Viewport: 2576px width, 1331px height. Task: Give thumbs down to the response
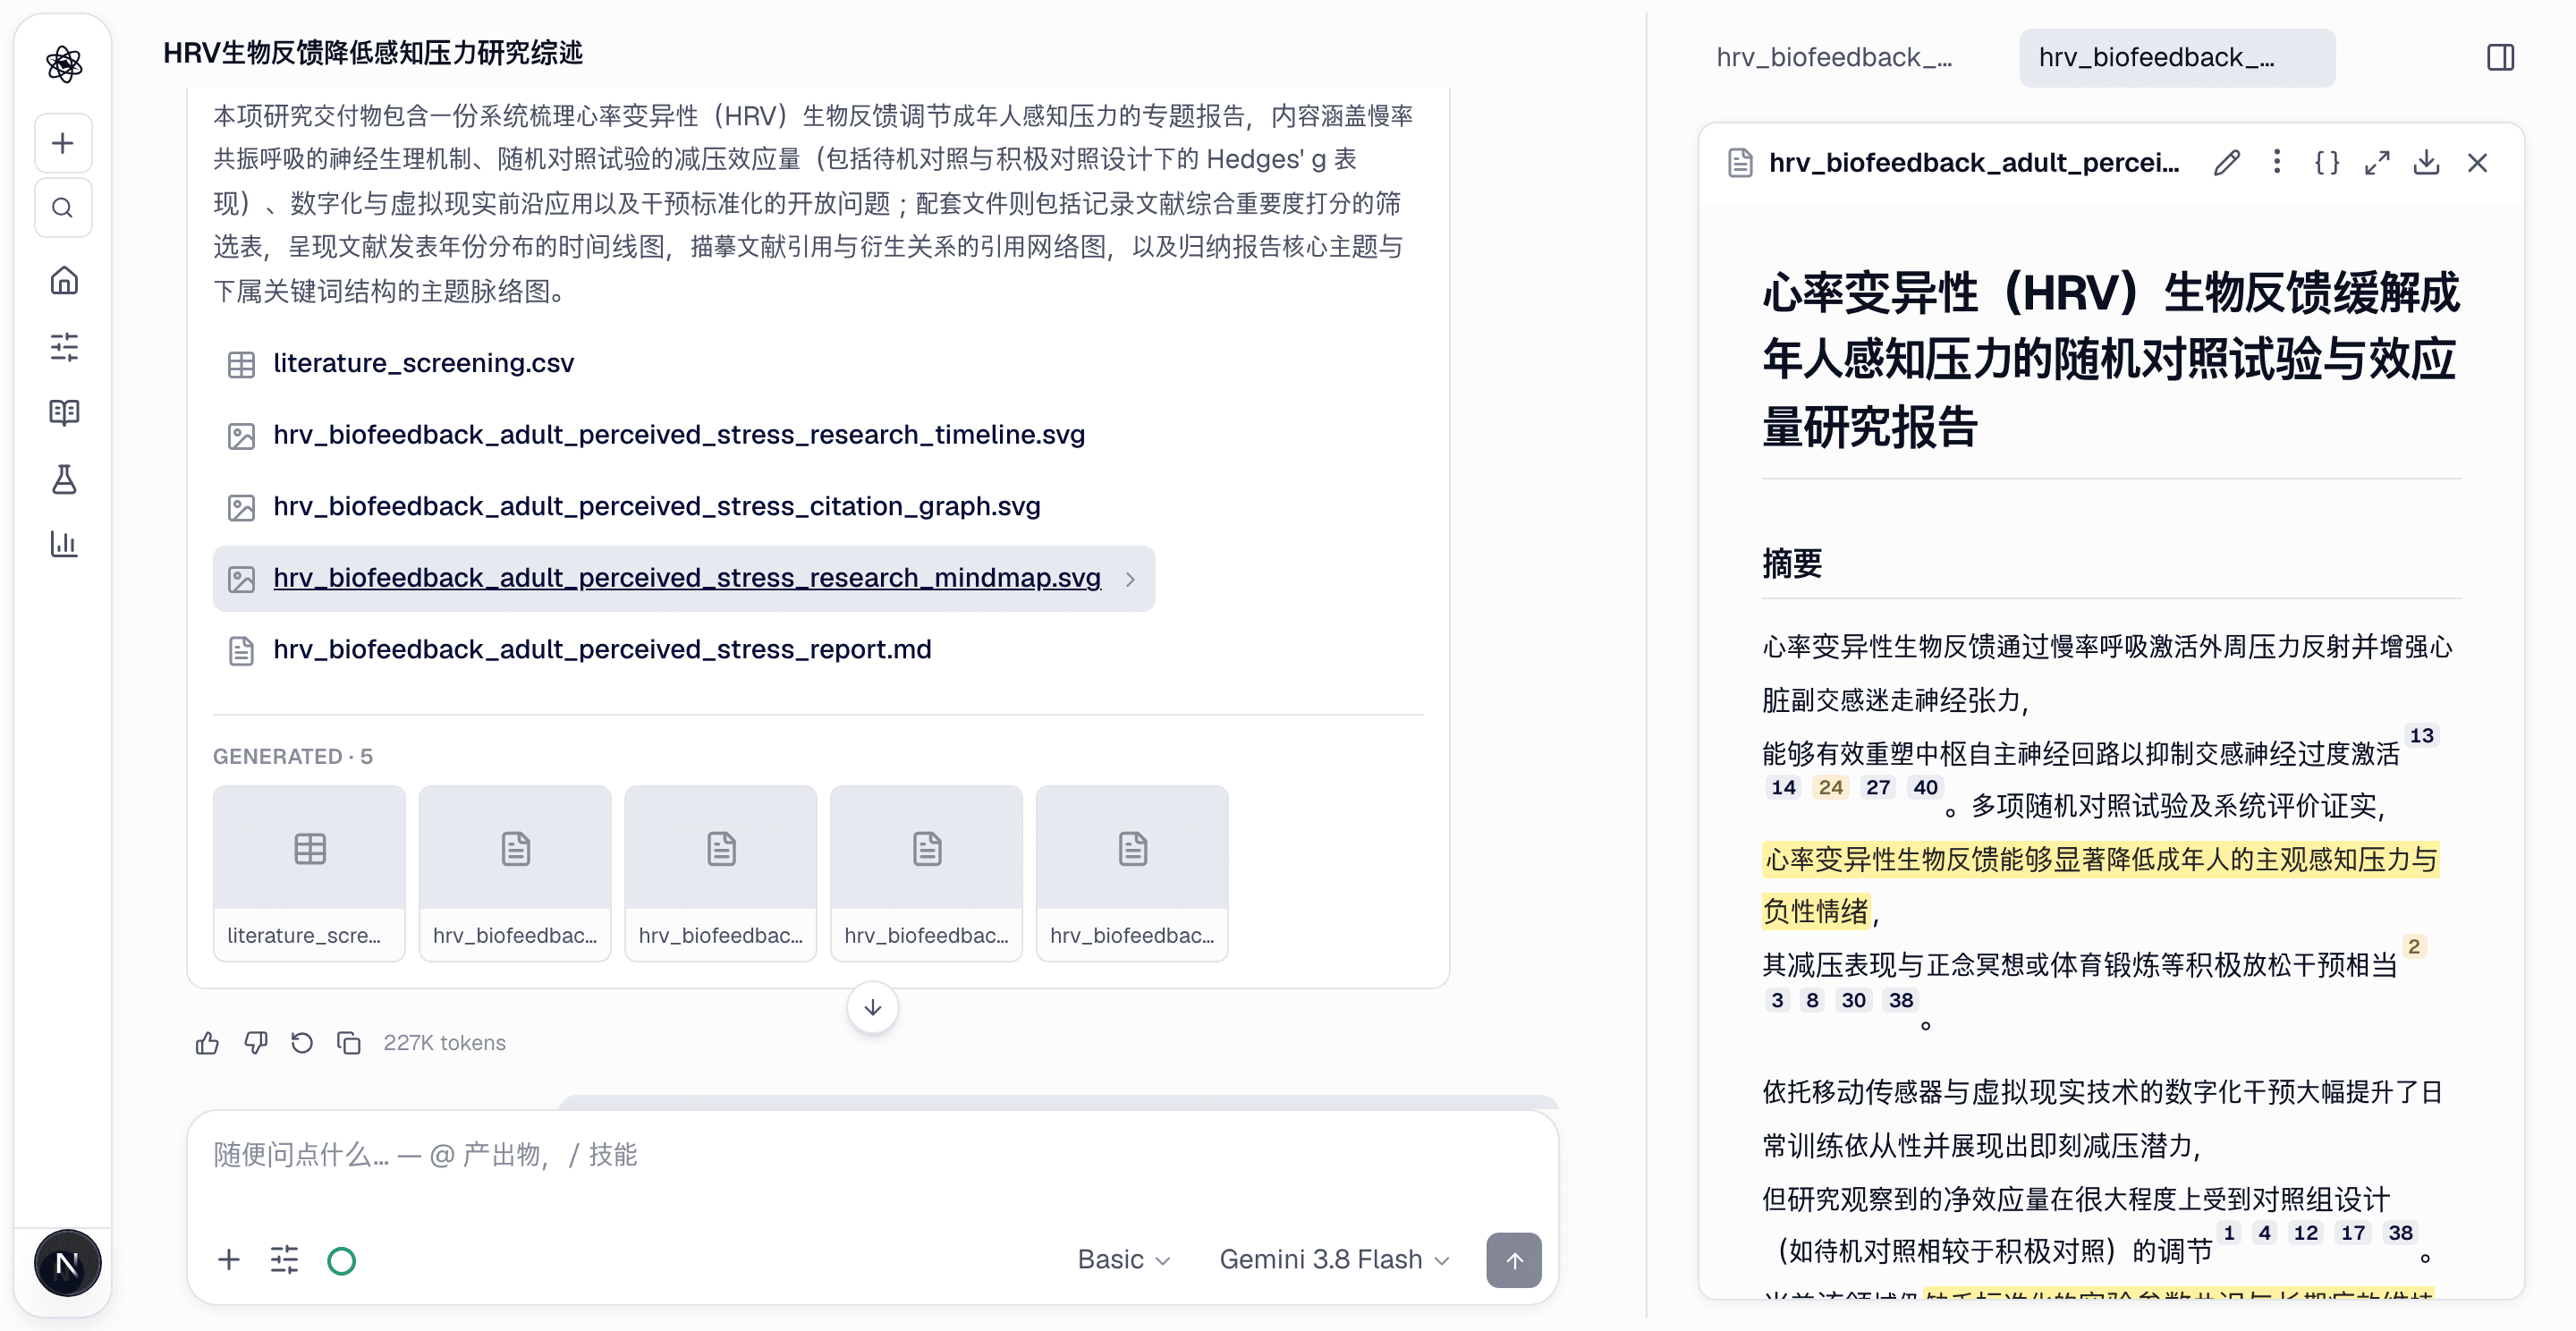(x=255, y=1043)
